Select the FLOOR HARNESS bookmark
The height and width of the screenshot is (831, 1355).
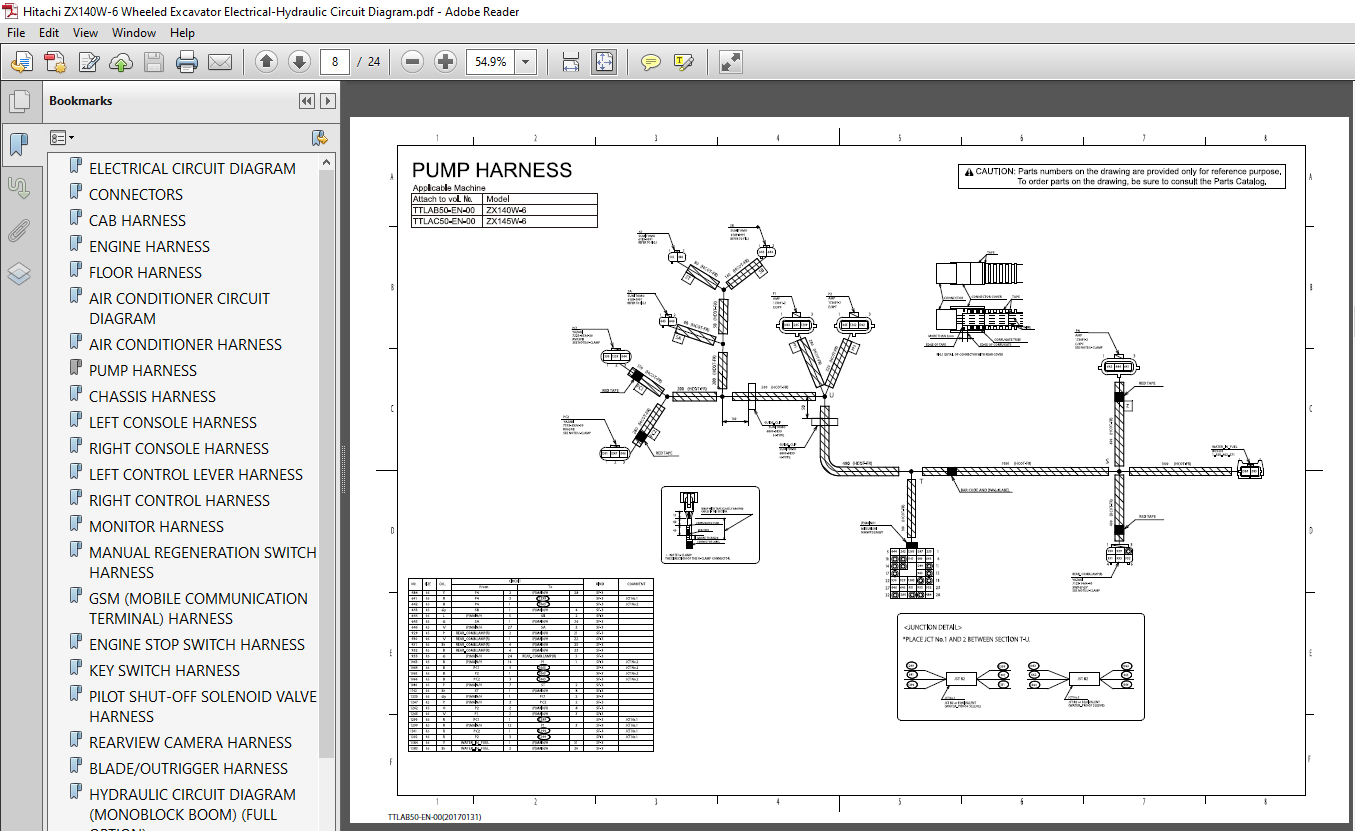(145, 273)
